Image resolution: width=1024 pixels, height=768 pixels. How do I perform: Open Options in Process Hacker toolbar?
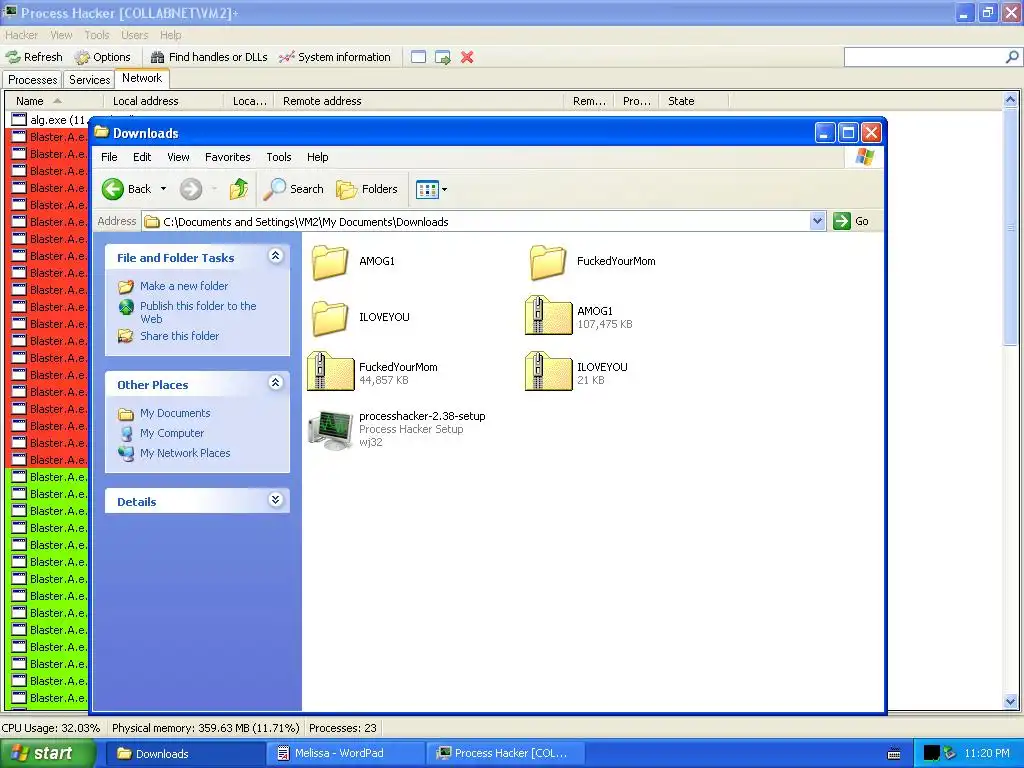(103, 57)
